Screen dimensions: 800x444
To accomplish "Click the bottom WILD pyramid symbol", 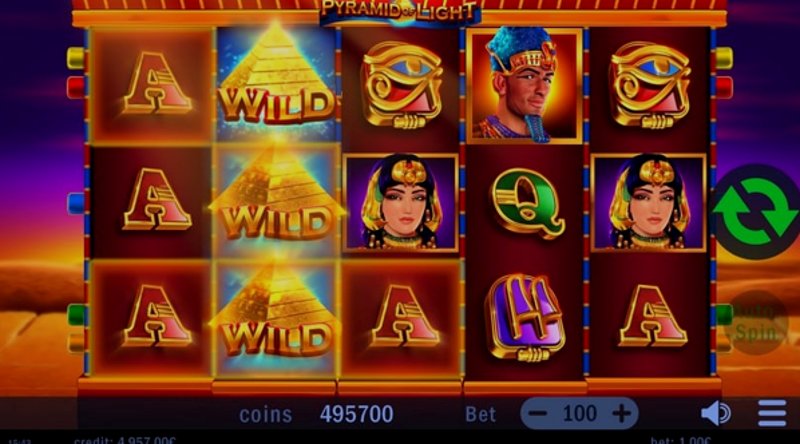I will (x=276, y=320).
